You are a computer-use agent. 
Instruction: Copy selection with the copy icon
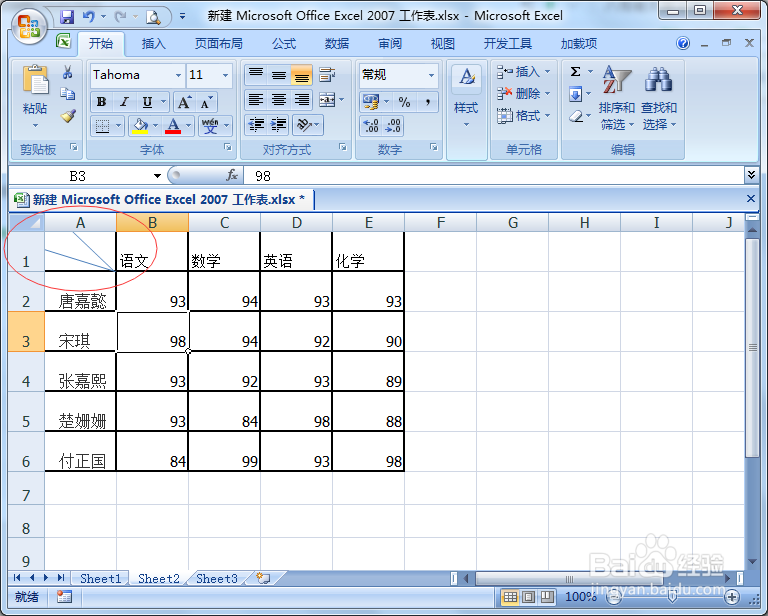click(x=68, y=94)
